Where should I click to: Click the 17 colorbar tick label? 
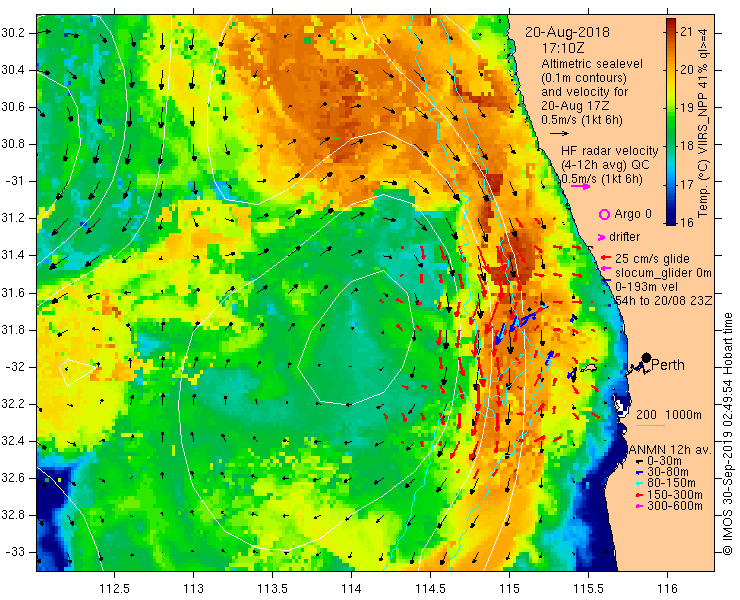(x=687, y=184)
